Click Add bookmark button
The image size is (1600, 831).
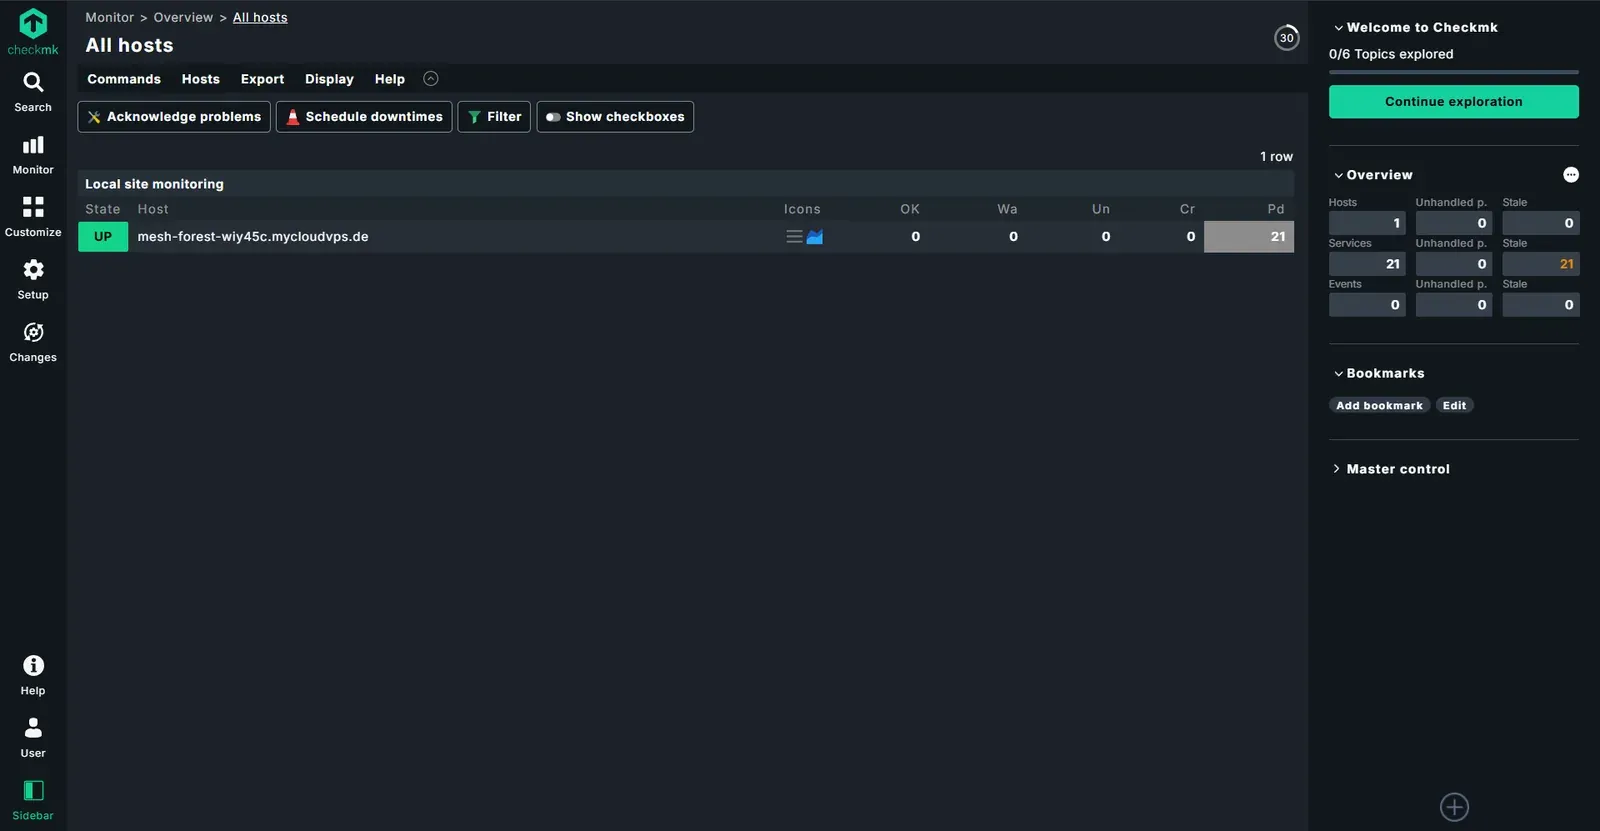1379,406
